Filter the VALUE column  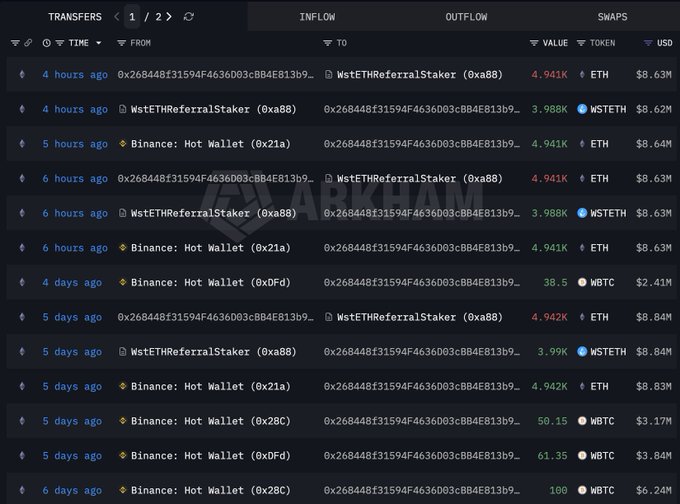(x=534, y=43)
